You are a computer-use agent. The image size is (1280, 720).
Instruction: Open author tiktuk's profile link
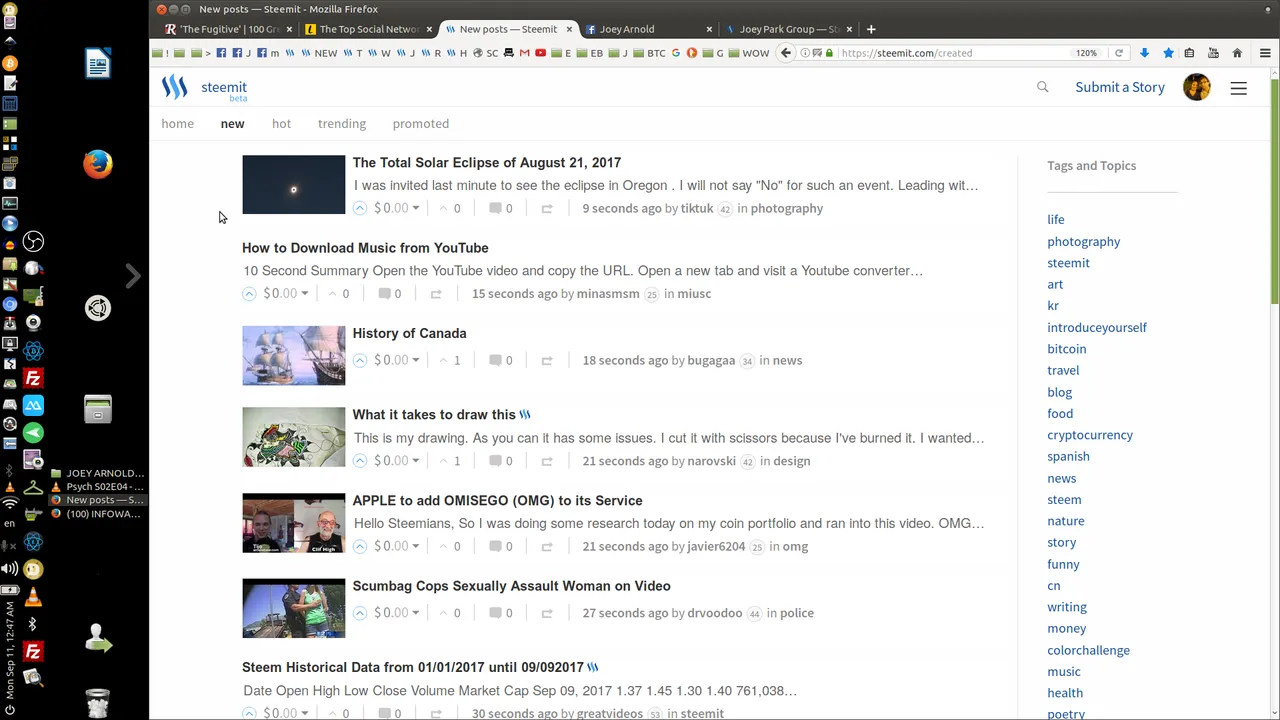[697, 208]
